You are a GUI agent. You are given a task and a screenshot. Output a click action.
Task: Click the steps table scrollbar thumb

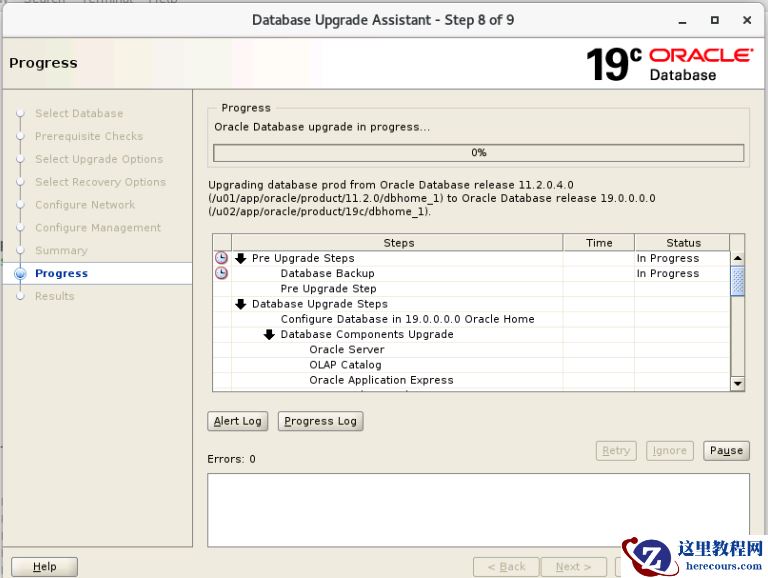pos(738,281)
